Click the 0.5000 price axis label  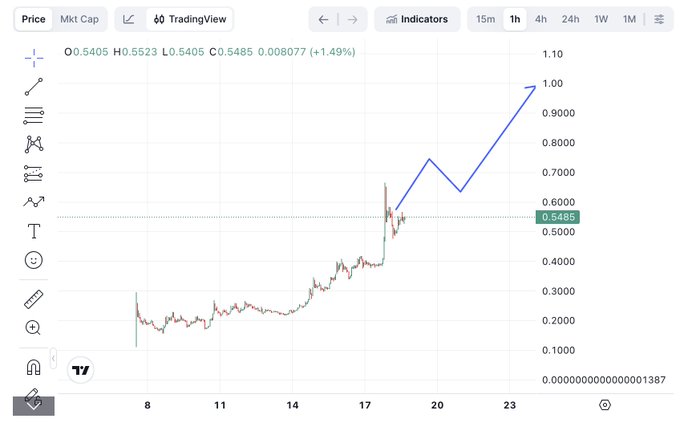(558, 232)
